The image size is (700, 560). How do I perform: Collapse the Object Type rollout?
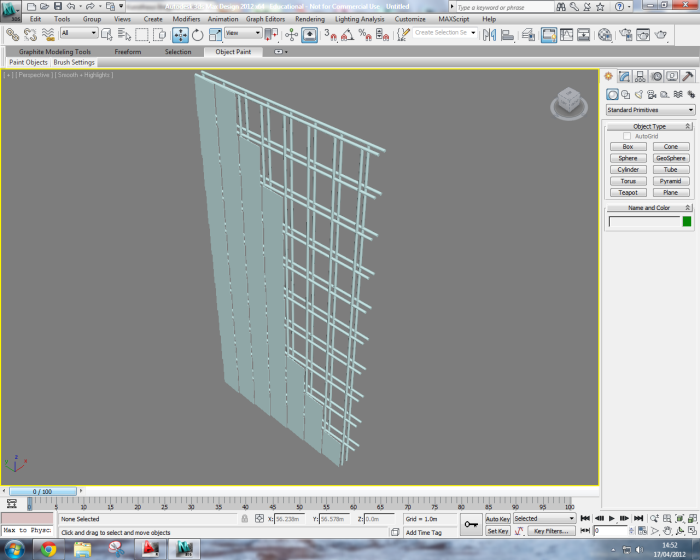coord(649,127)
